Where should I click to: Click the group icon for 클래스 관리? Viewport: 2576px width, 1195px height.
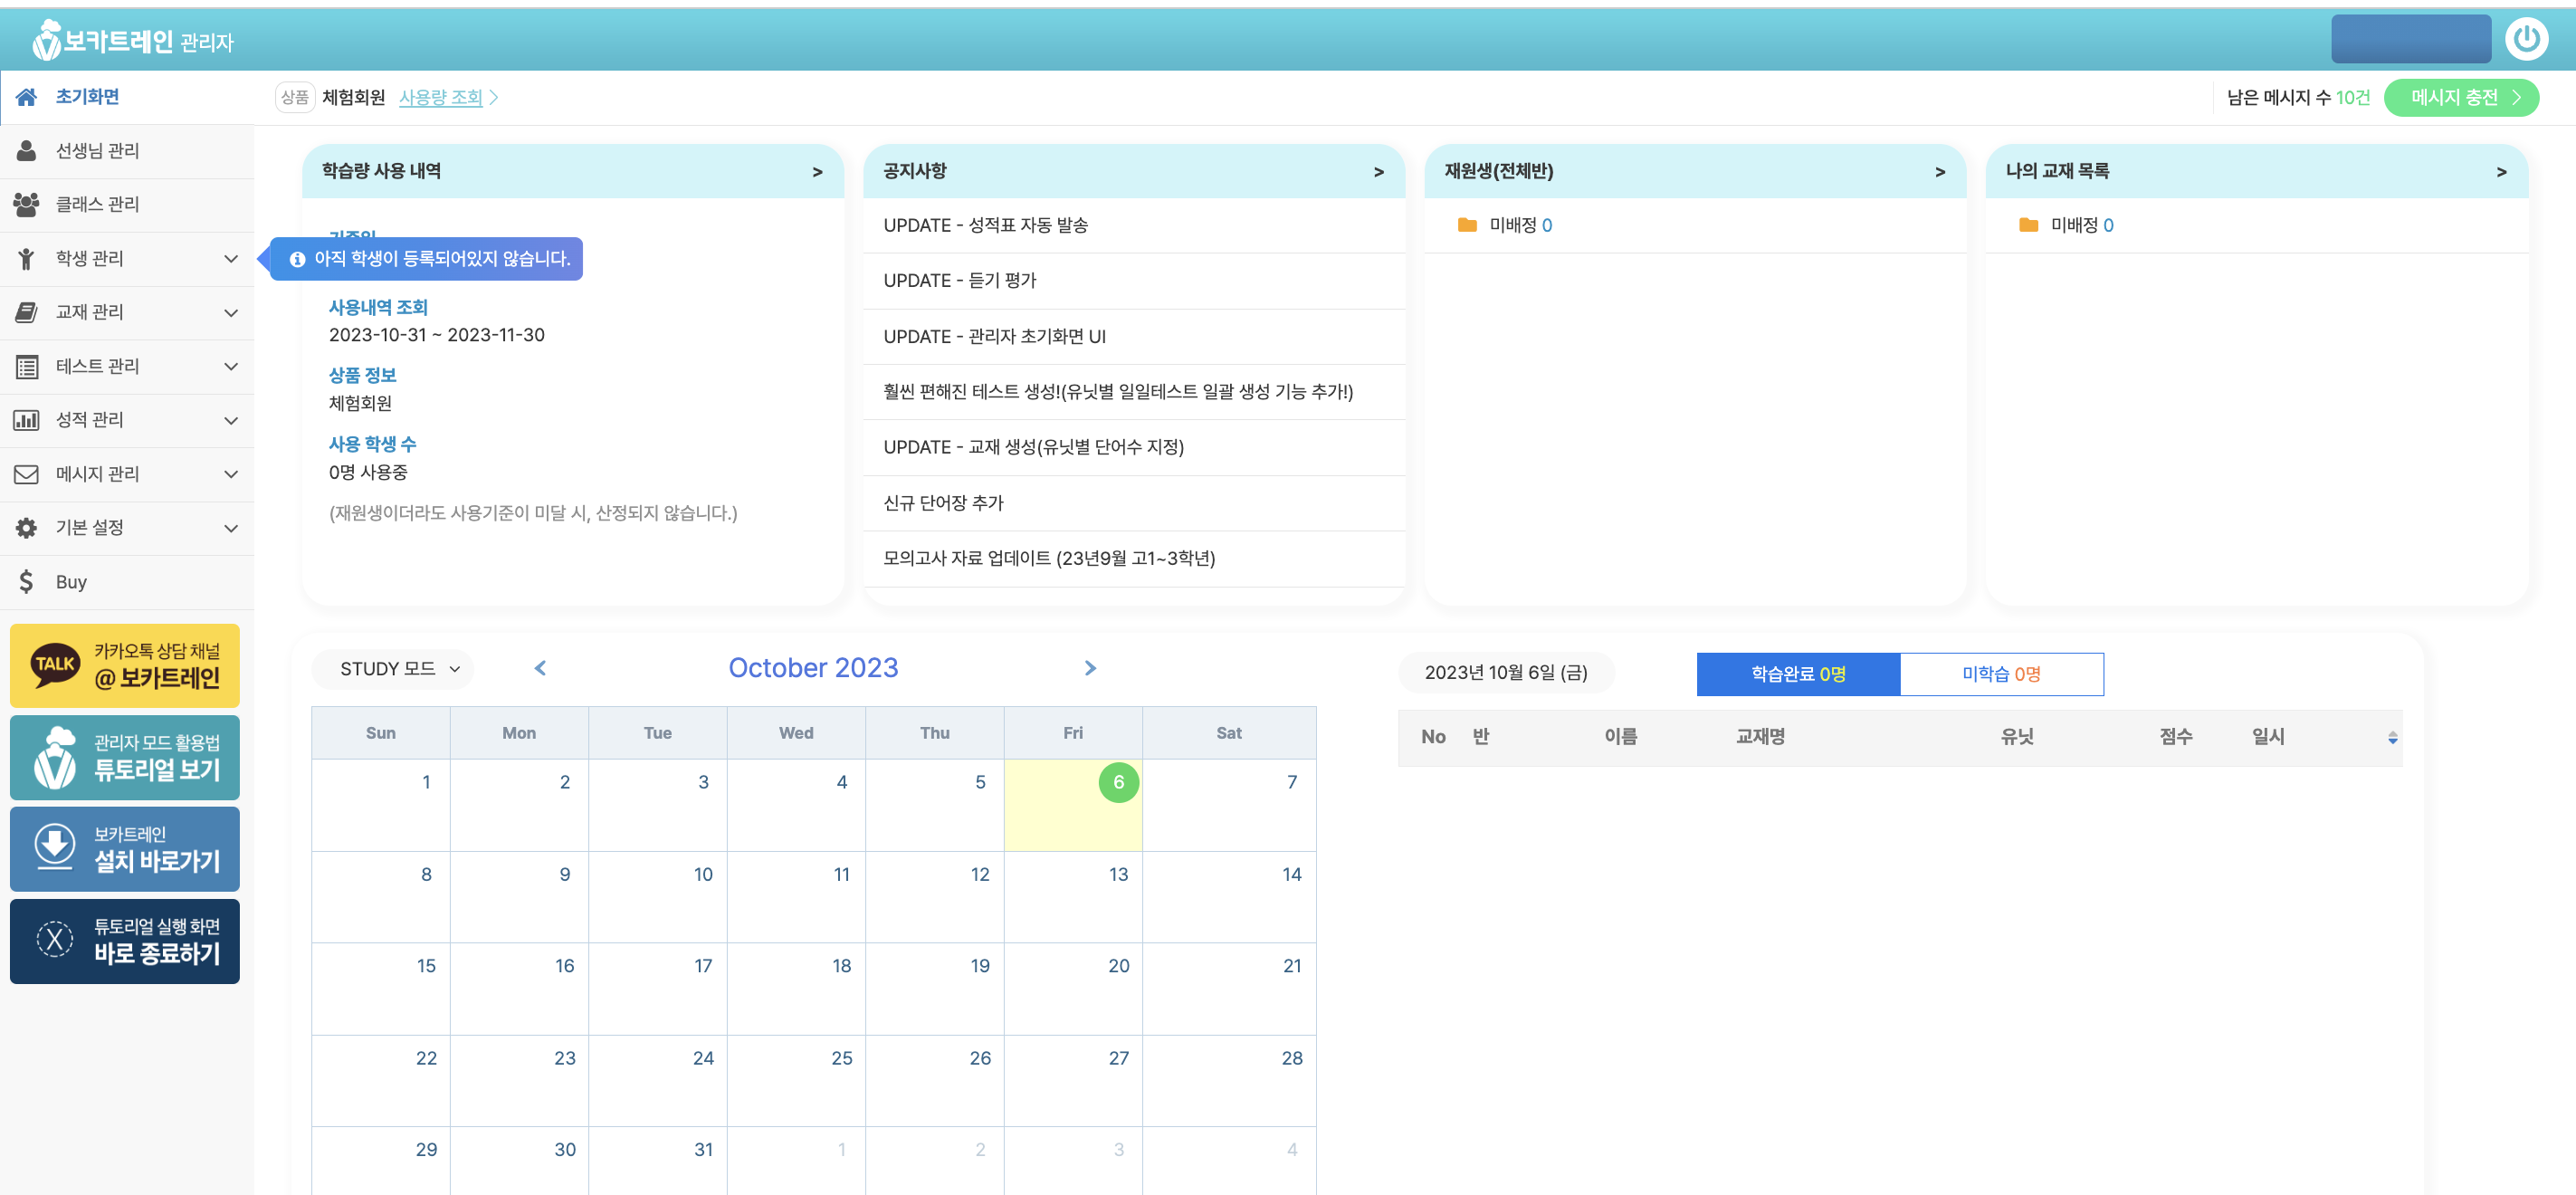tap(27, 204)
